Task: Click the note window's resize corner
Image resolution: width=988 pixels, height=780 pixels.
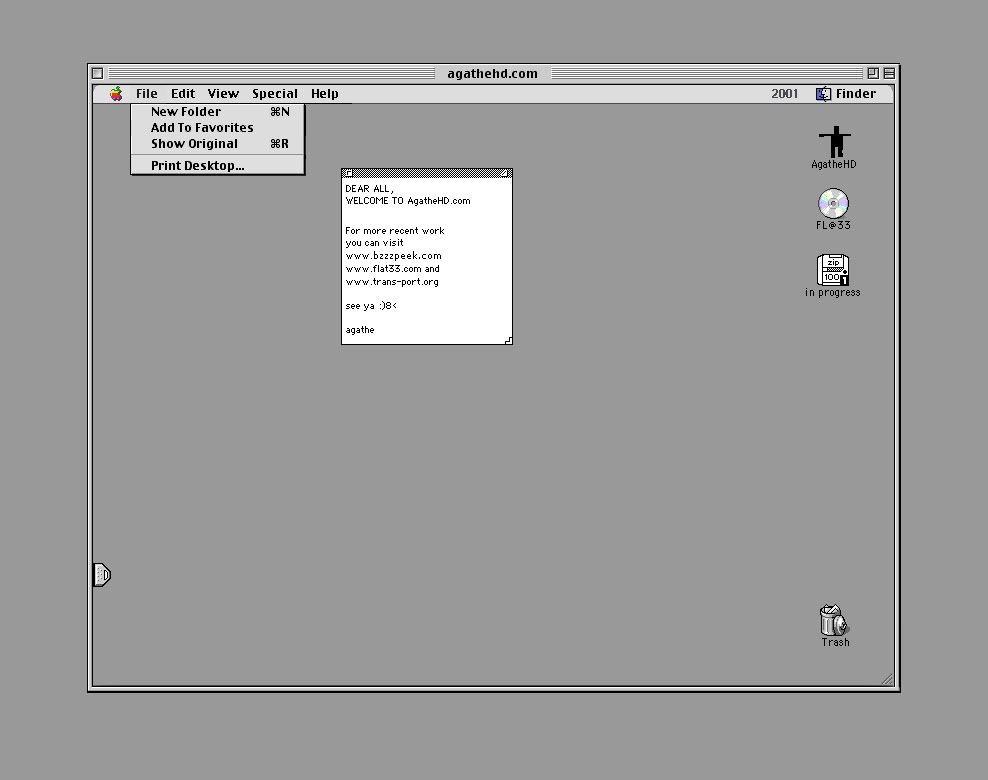Action: click(x=508, y=340)
